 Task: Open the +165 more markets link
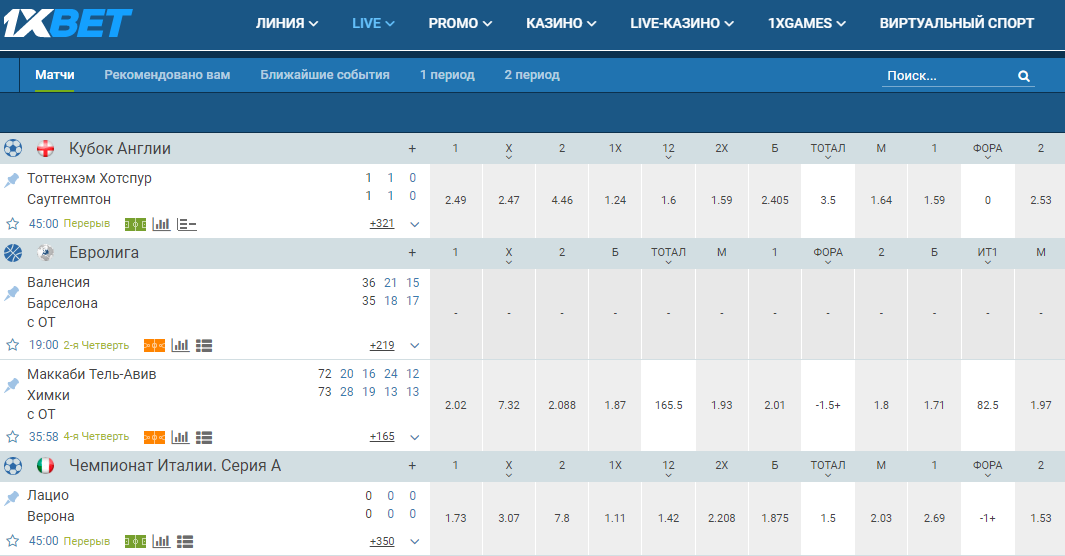(x=382, y=437)
